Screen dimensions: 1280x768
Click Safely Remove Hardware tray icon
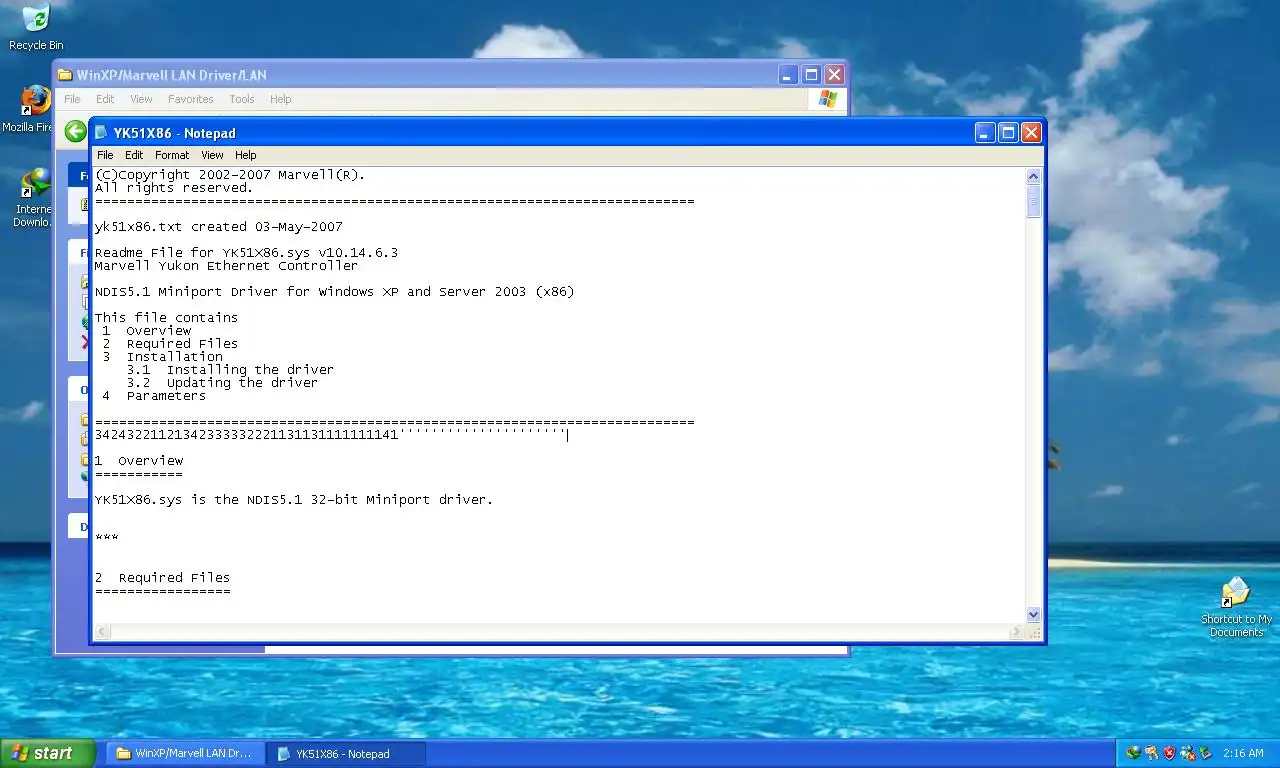click(1206, 753)
